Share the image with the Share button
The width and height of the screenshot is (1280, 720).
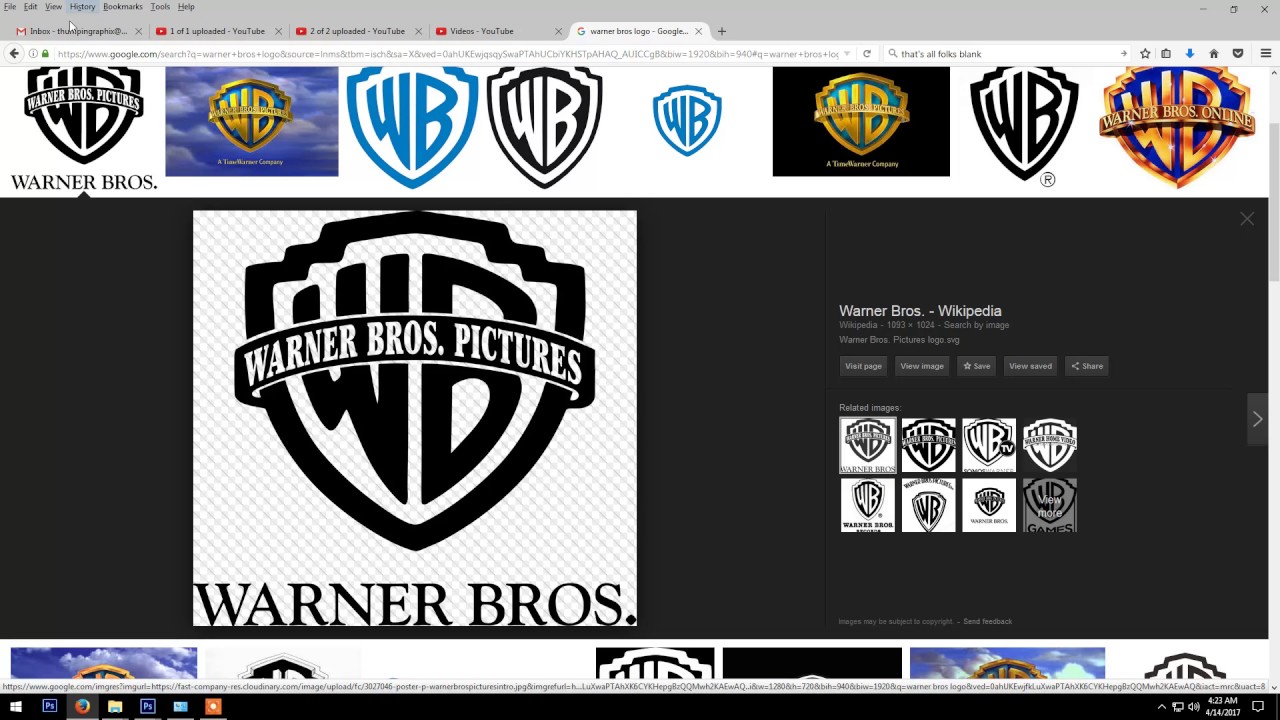1087,366
